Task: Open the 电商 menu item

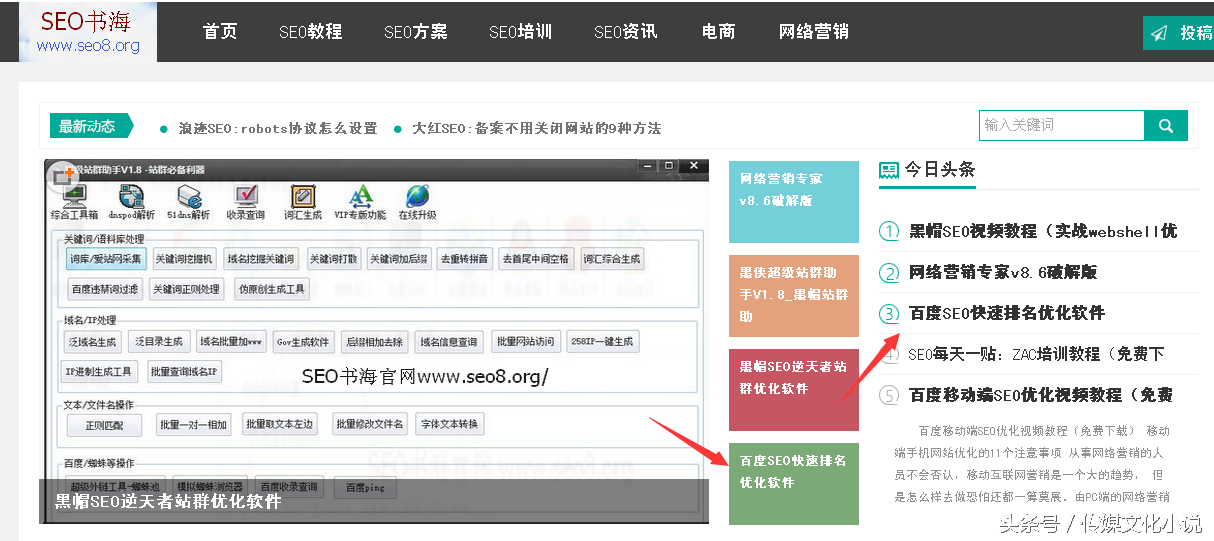Action: click(x=718, y=31)
